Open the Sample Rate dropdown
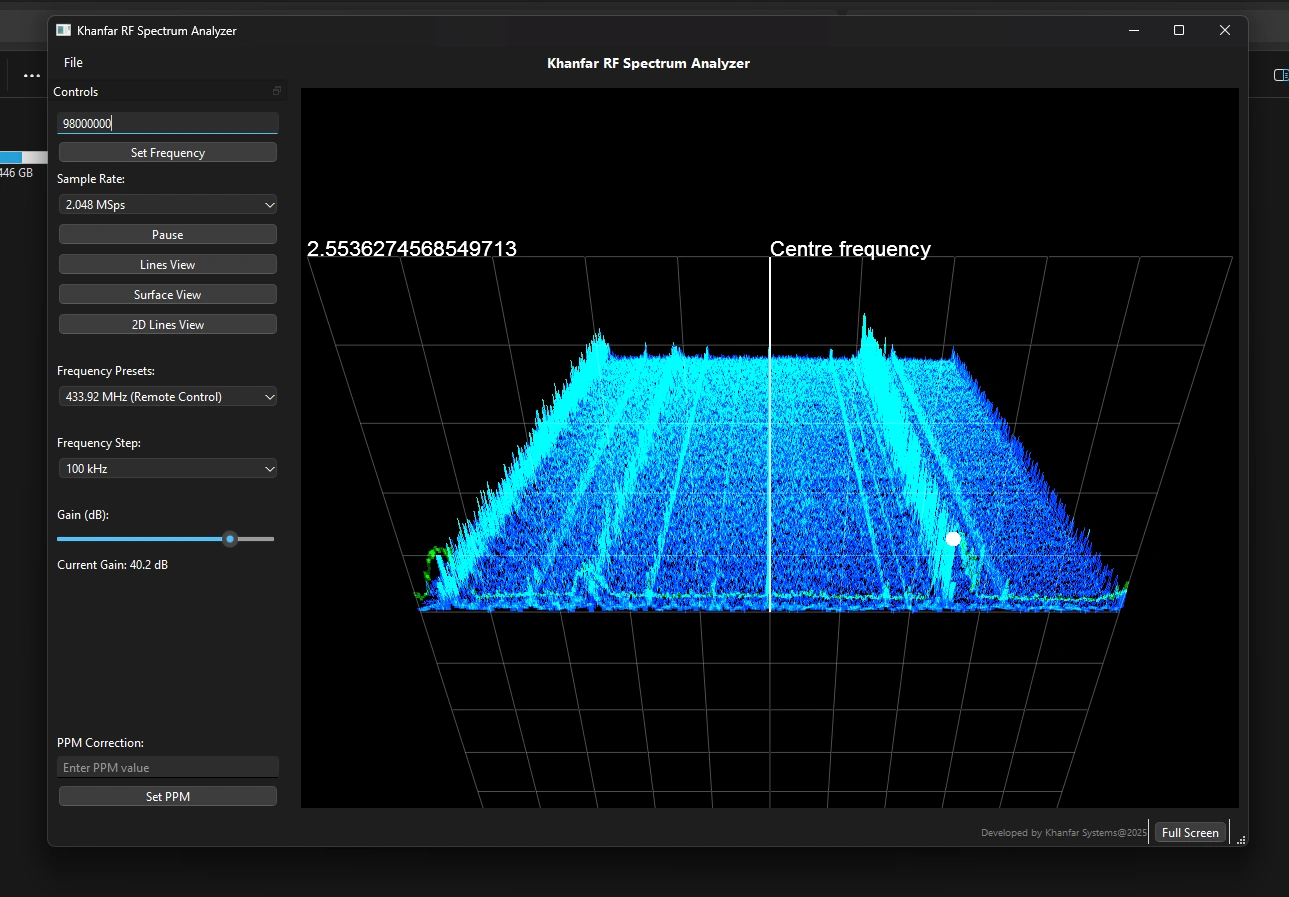 pyautogui.click(x=167, y=204)
